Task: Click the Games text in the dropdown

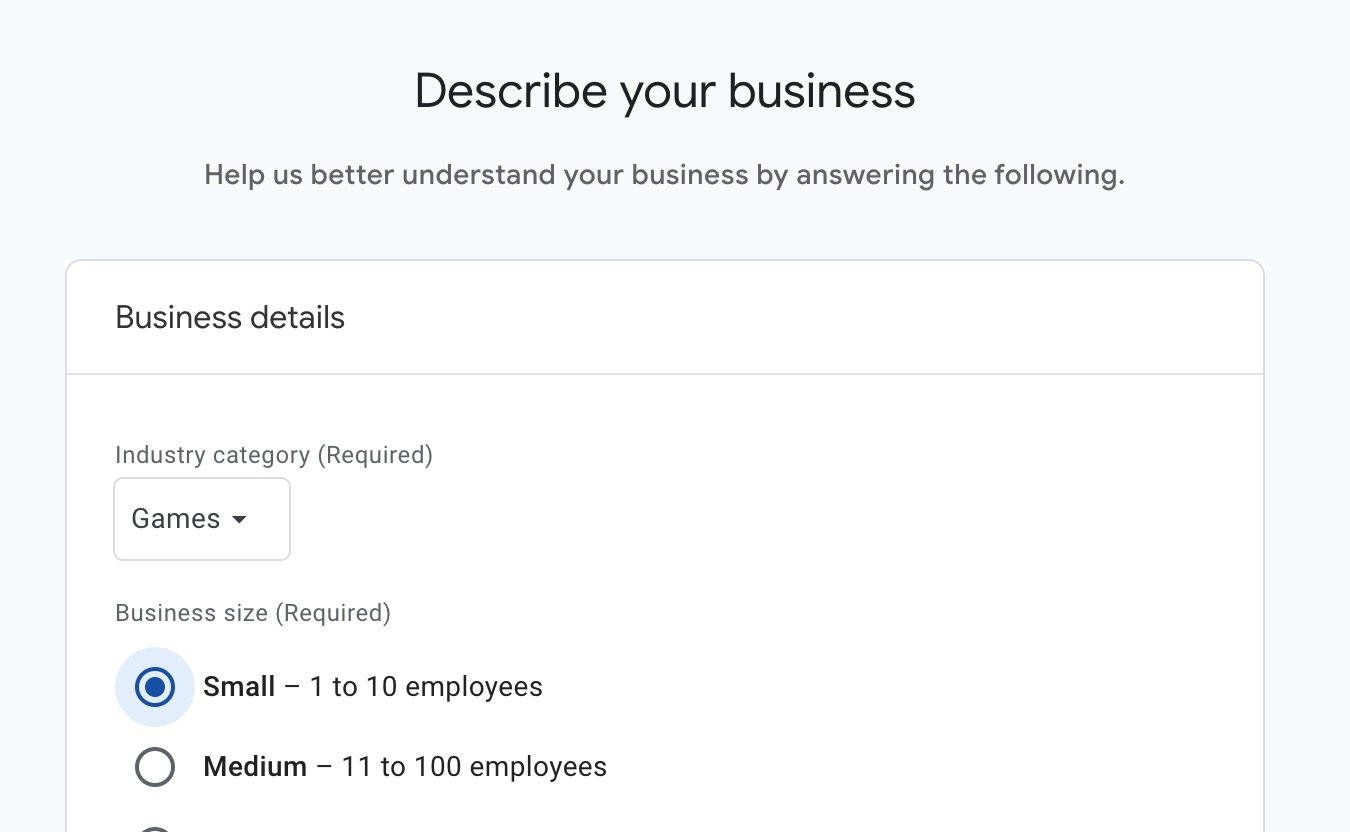Action: pos(176,519)
